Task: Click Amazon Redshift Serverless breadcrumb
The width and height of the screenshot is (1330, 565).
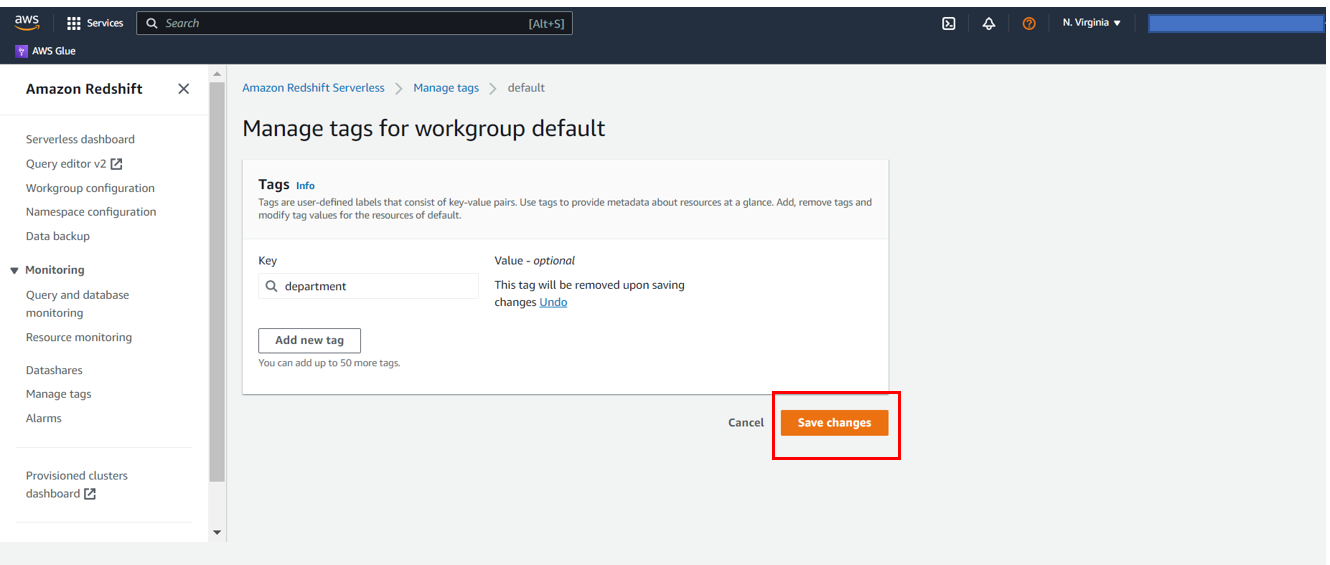Action: pyautogui.click(x=313, y=88)
